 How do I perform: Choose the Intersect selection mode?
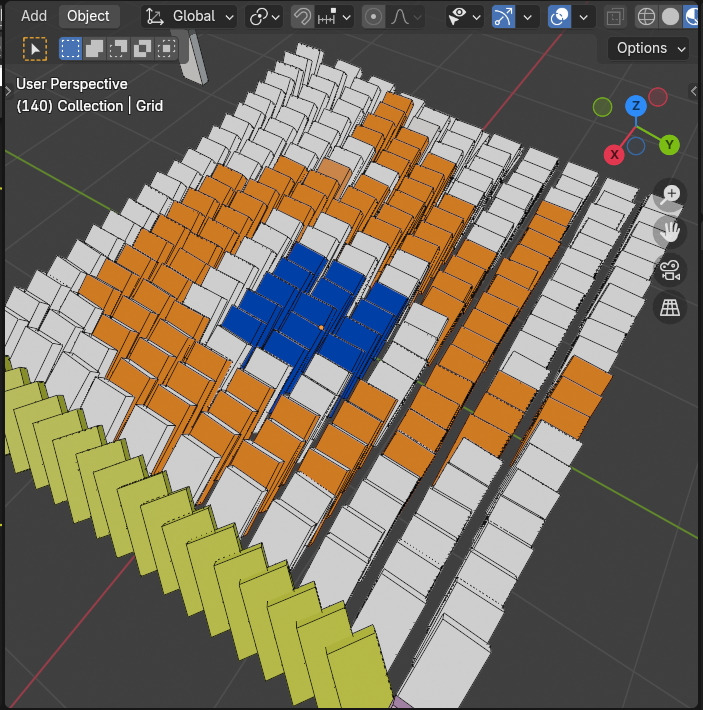click(x=166, y=48)
